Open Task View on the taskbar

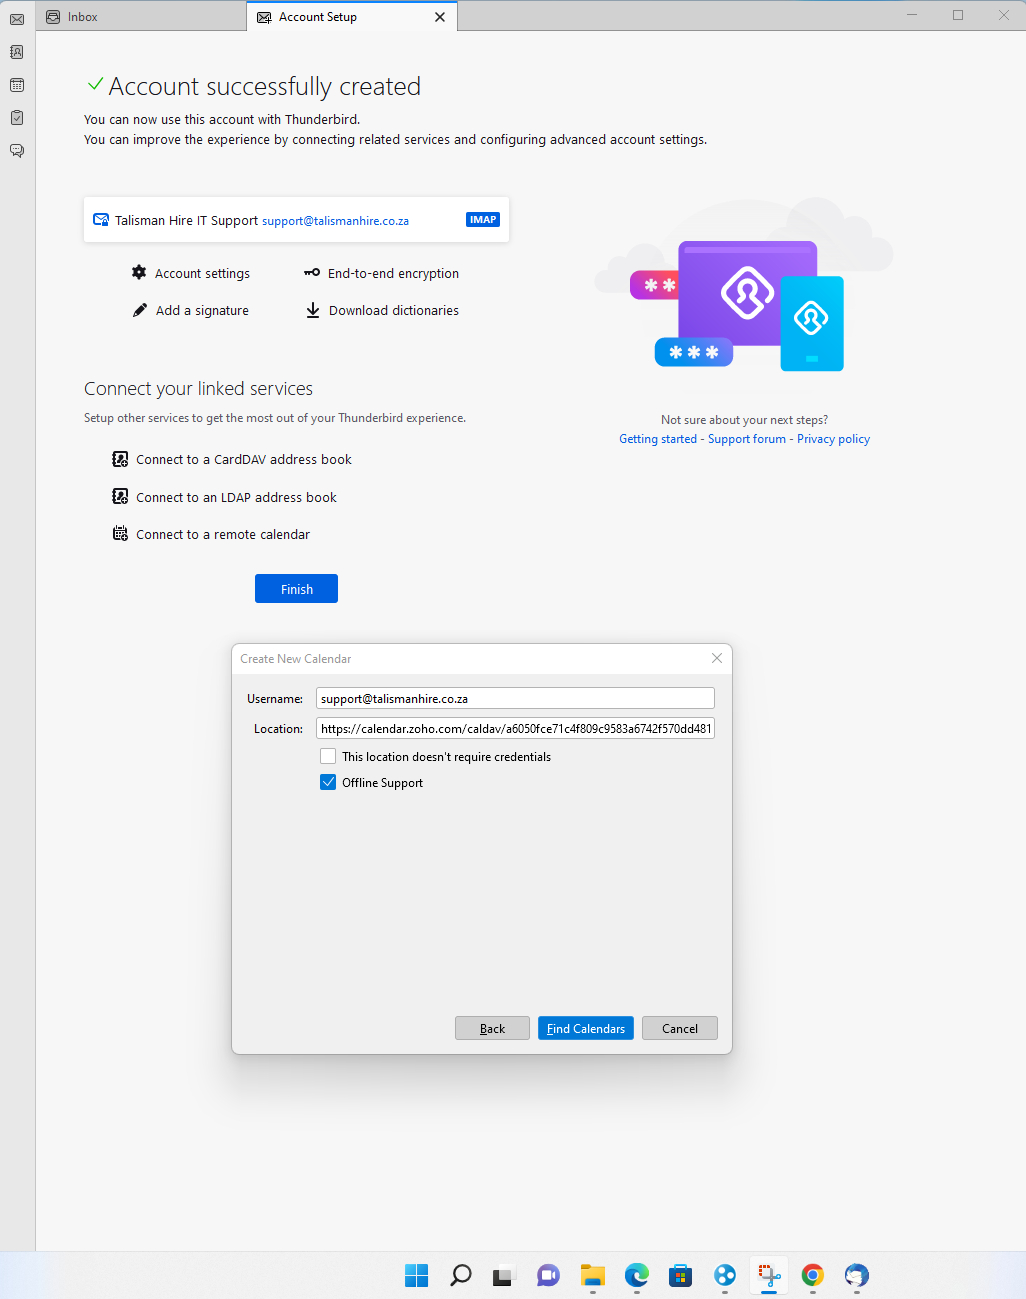pyautogui.click(x=503, y=1275)
